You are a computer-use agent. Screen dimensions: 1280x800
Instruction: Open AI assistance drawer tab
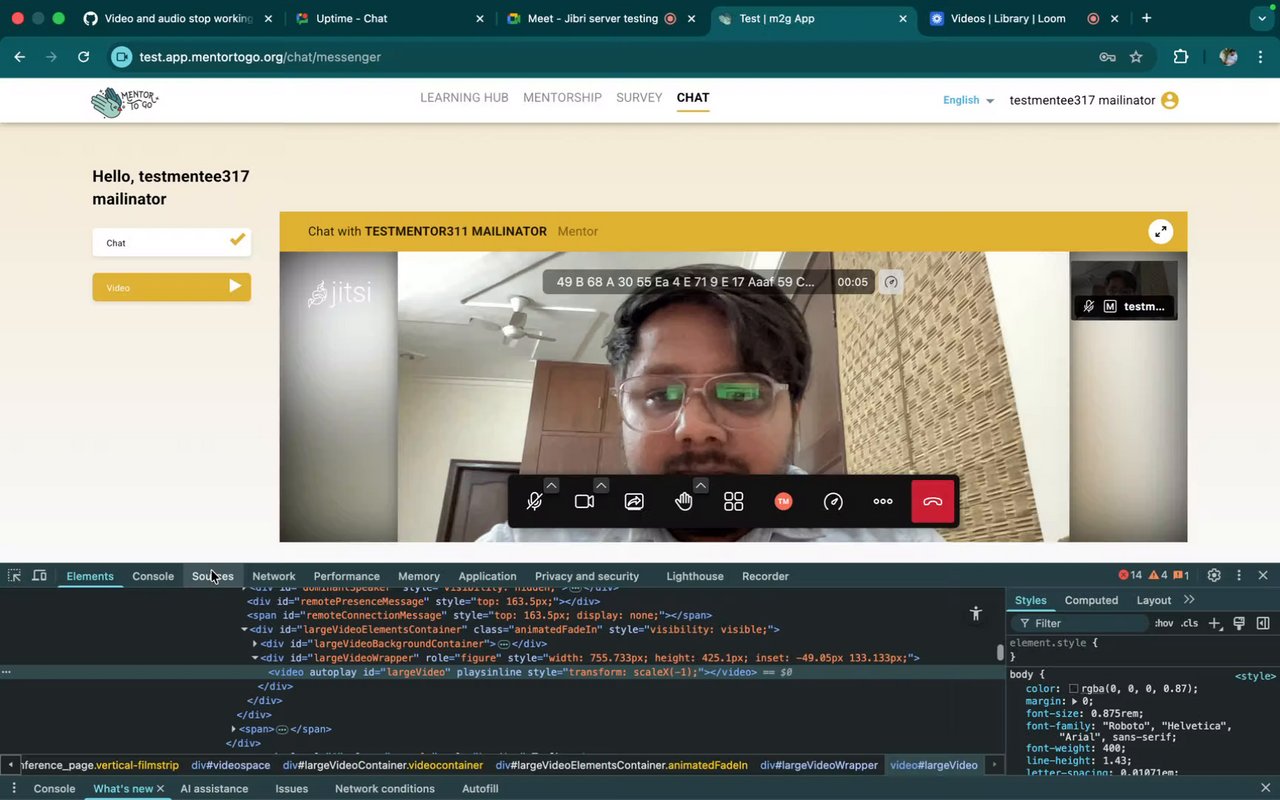pos(214,788)
